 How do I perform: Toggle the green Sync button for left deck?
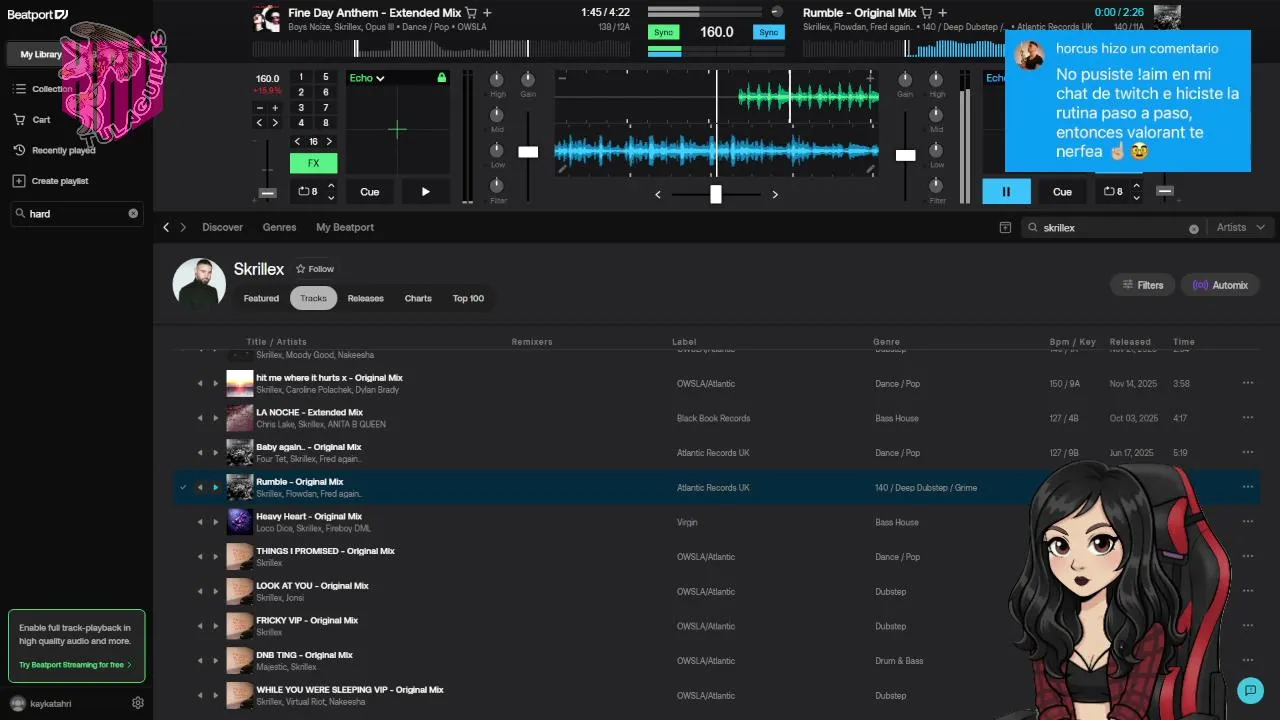pyautogui.click(x=662, y=32)
